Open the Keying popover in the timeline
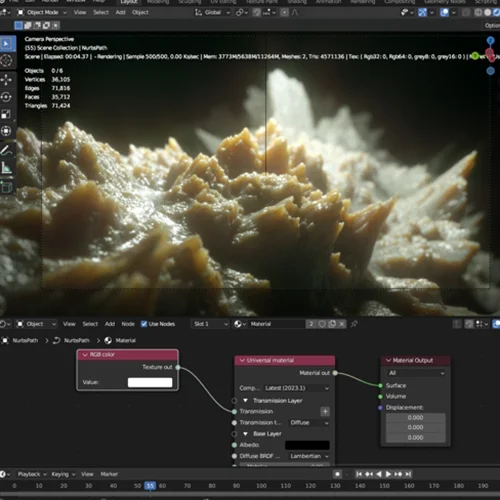The width and height of the screenshot is (500, 500). pyautogui.click(x=63, y=474)
